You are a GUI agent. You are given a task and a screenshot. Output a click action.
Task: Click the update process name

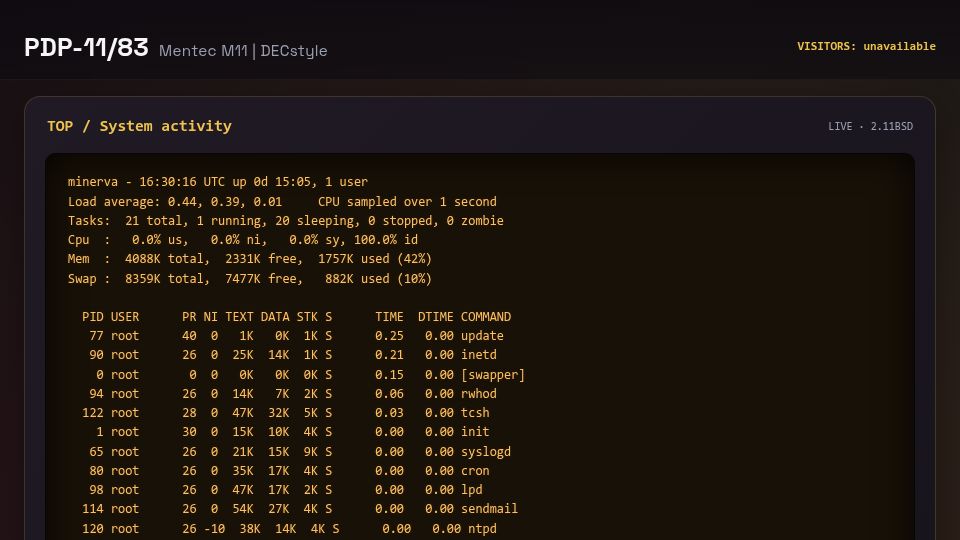[x=482, y=336]
